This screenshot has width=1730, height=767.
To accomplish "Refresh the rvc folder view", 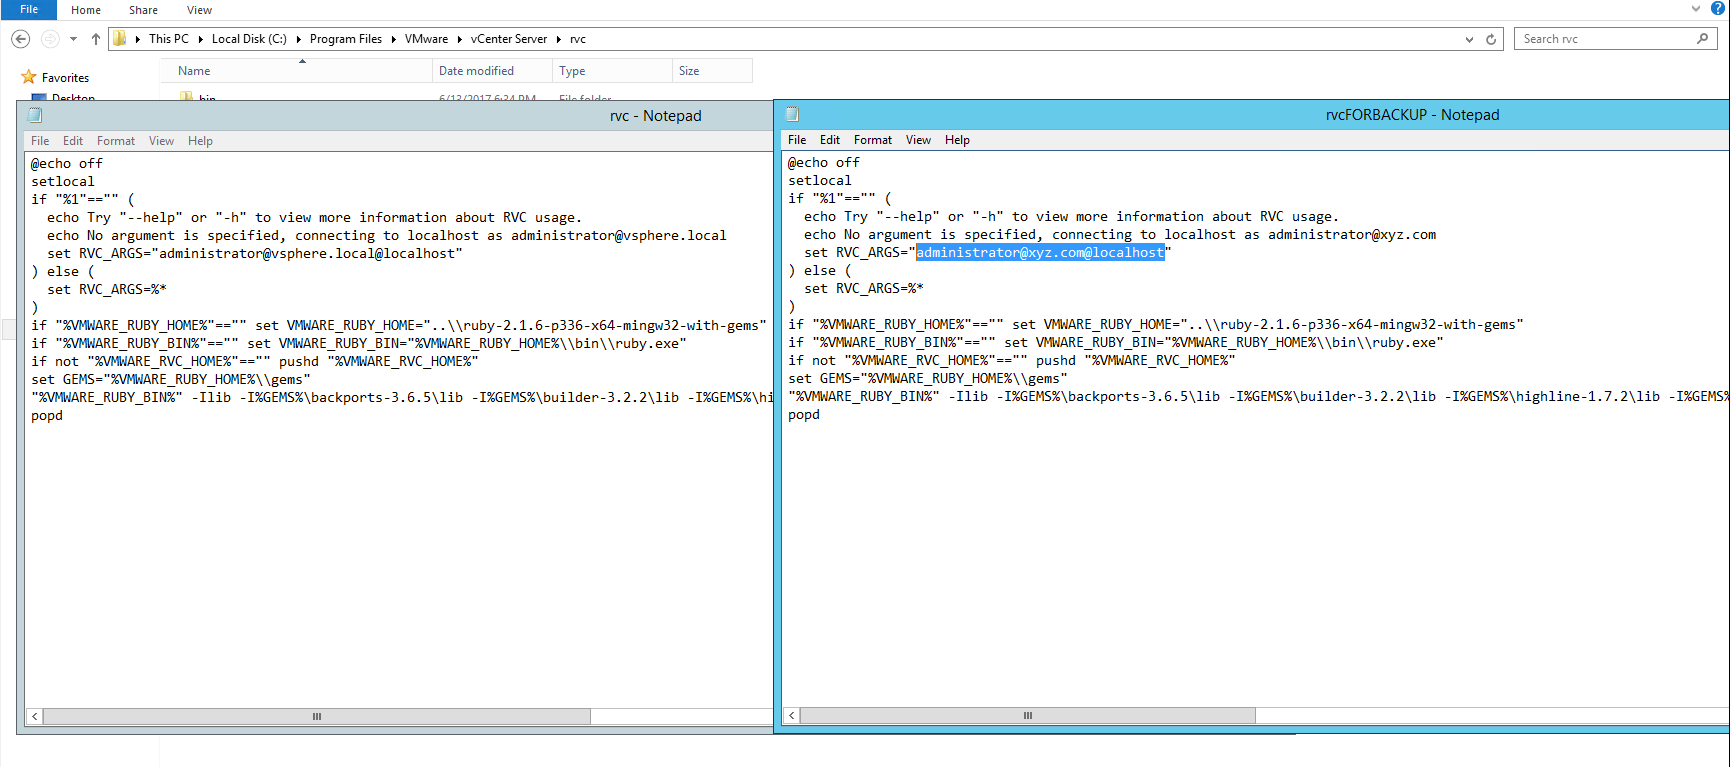I will [1491, 39].
